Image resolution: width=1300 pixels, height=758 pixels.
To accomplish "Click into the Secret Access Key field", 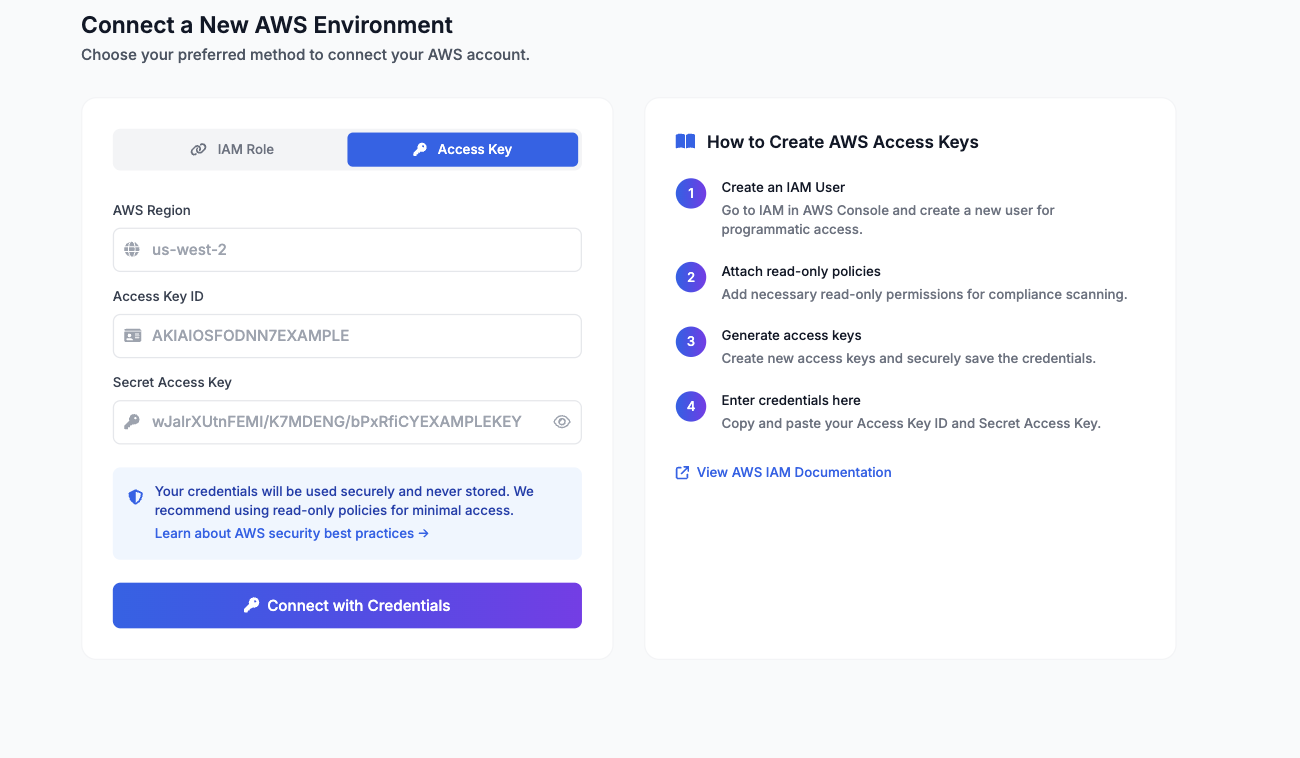I will (x=347, y=422).
